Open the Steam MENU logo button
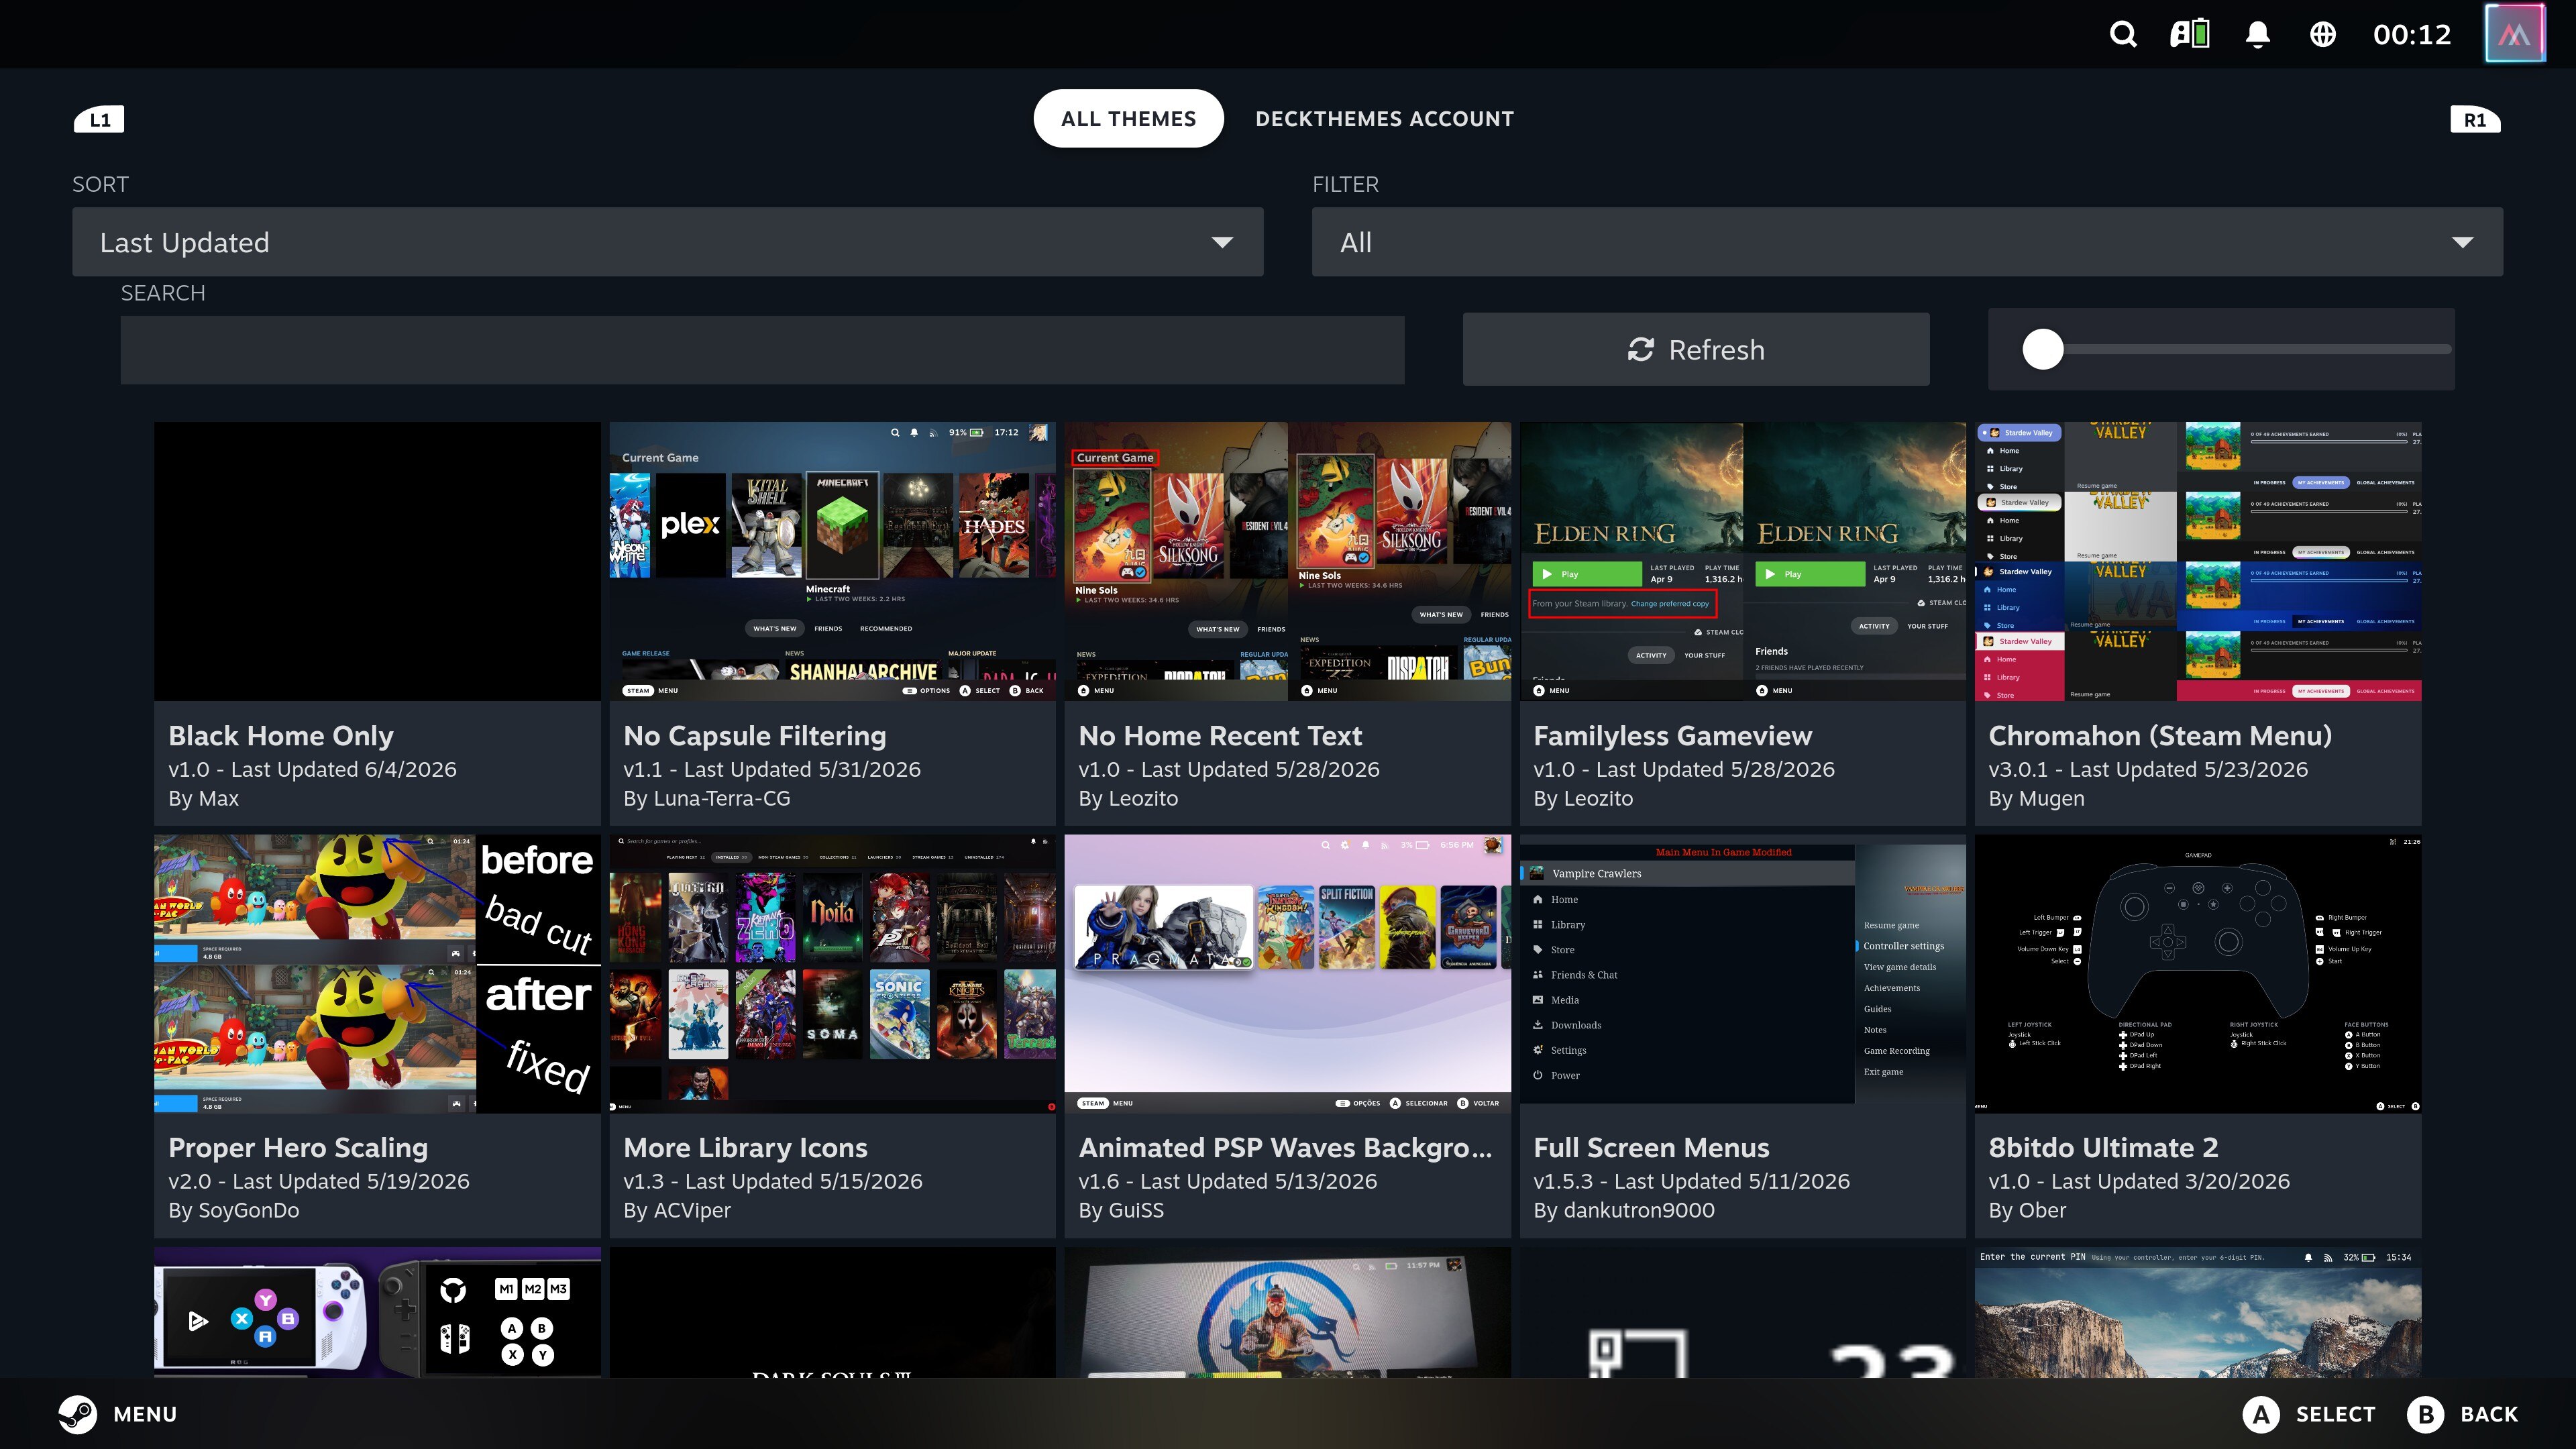This screenshot has height=1449, width=2576. 77,1414
